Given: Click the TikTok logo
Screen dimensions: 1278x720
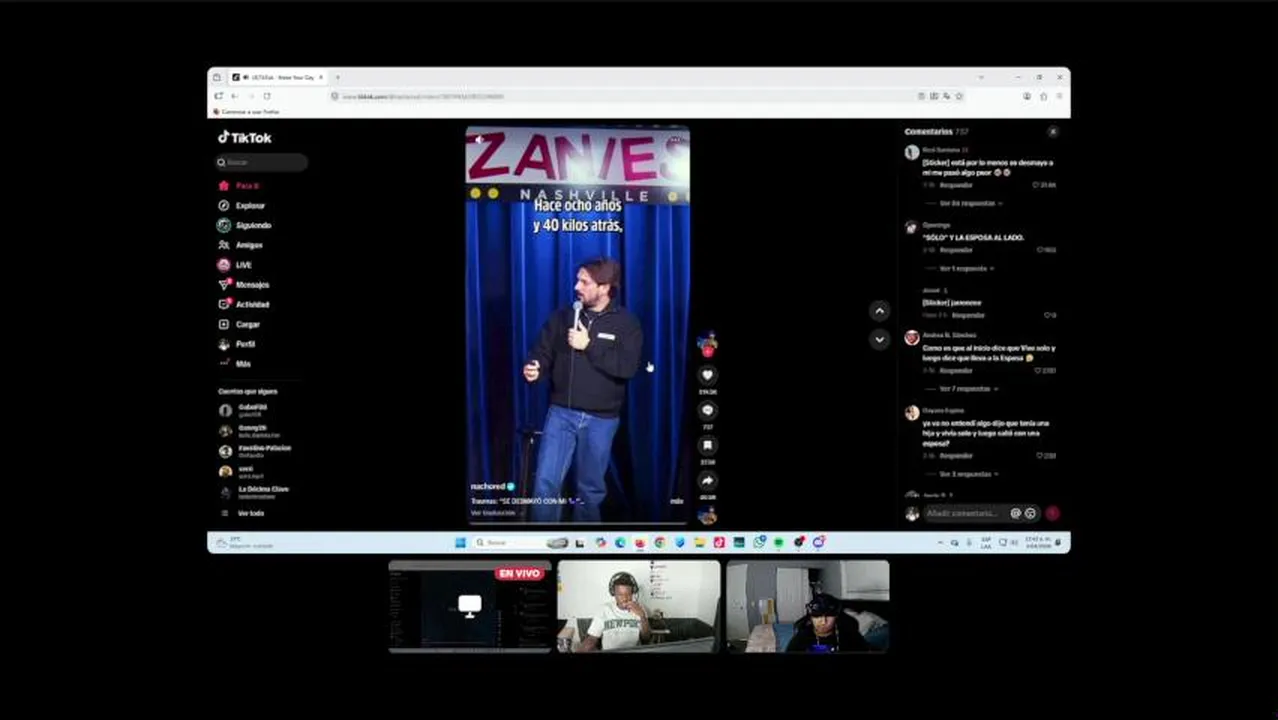Looking at the screenshot, I should tap(245, 138).
